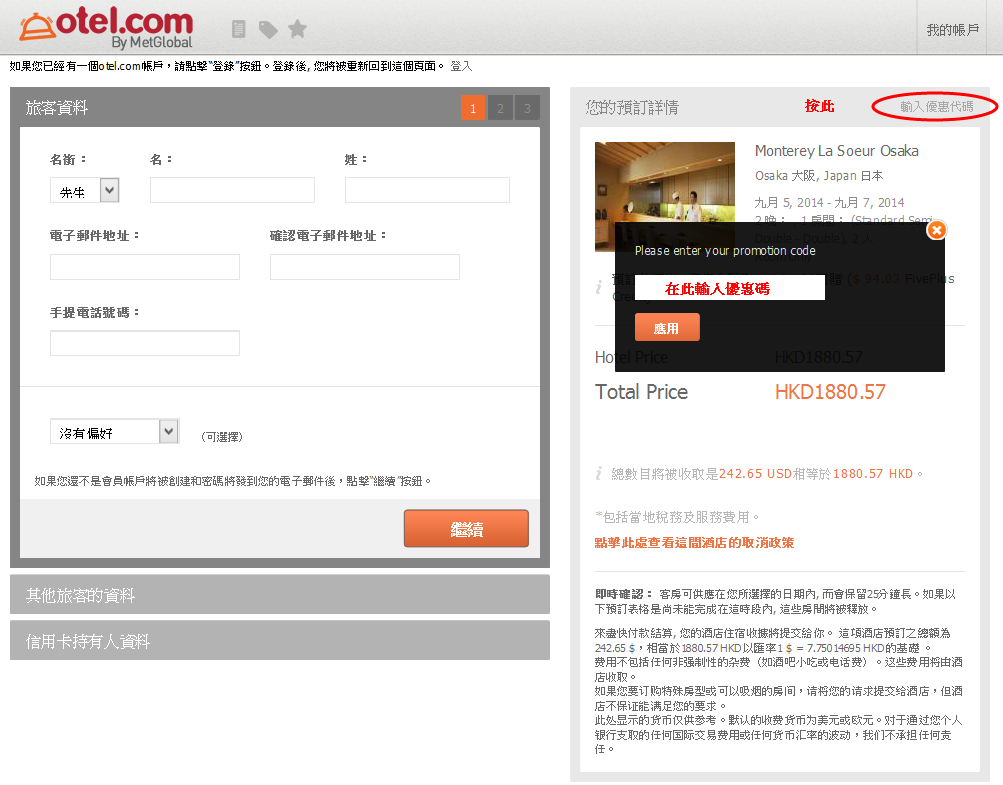1003x785 pixels.
Task: Click the orange 繼續 continue button
Action: (x=466, y=528)
